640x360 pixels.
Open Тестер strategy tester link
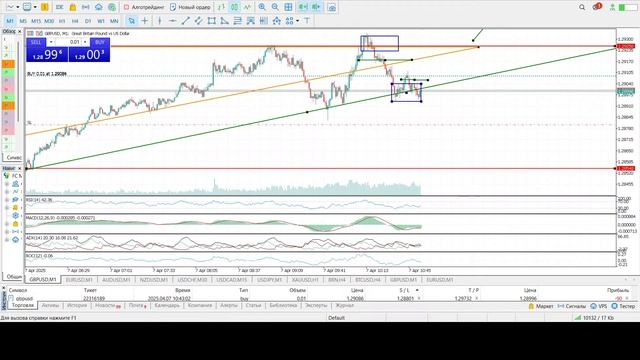(x=623, y=306)
